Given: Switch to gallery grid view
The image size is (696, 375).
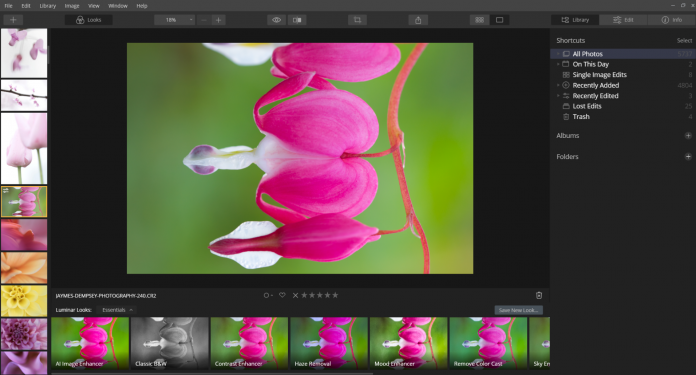Looking at the screenshot, I should pyautogui.click(x=479, y=20).
